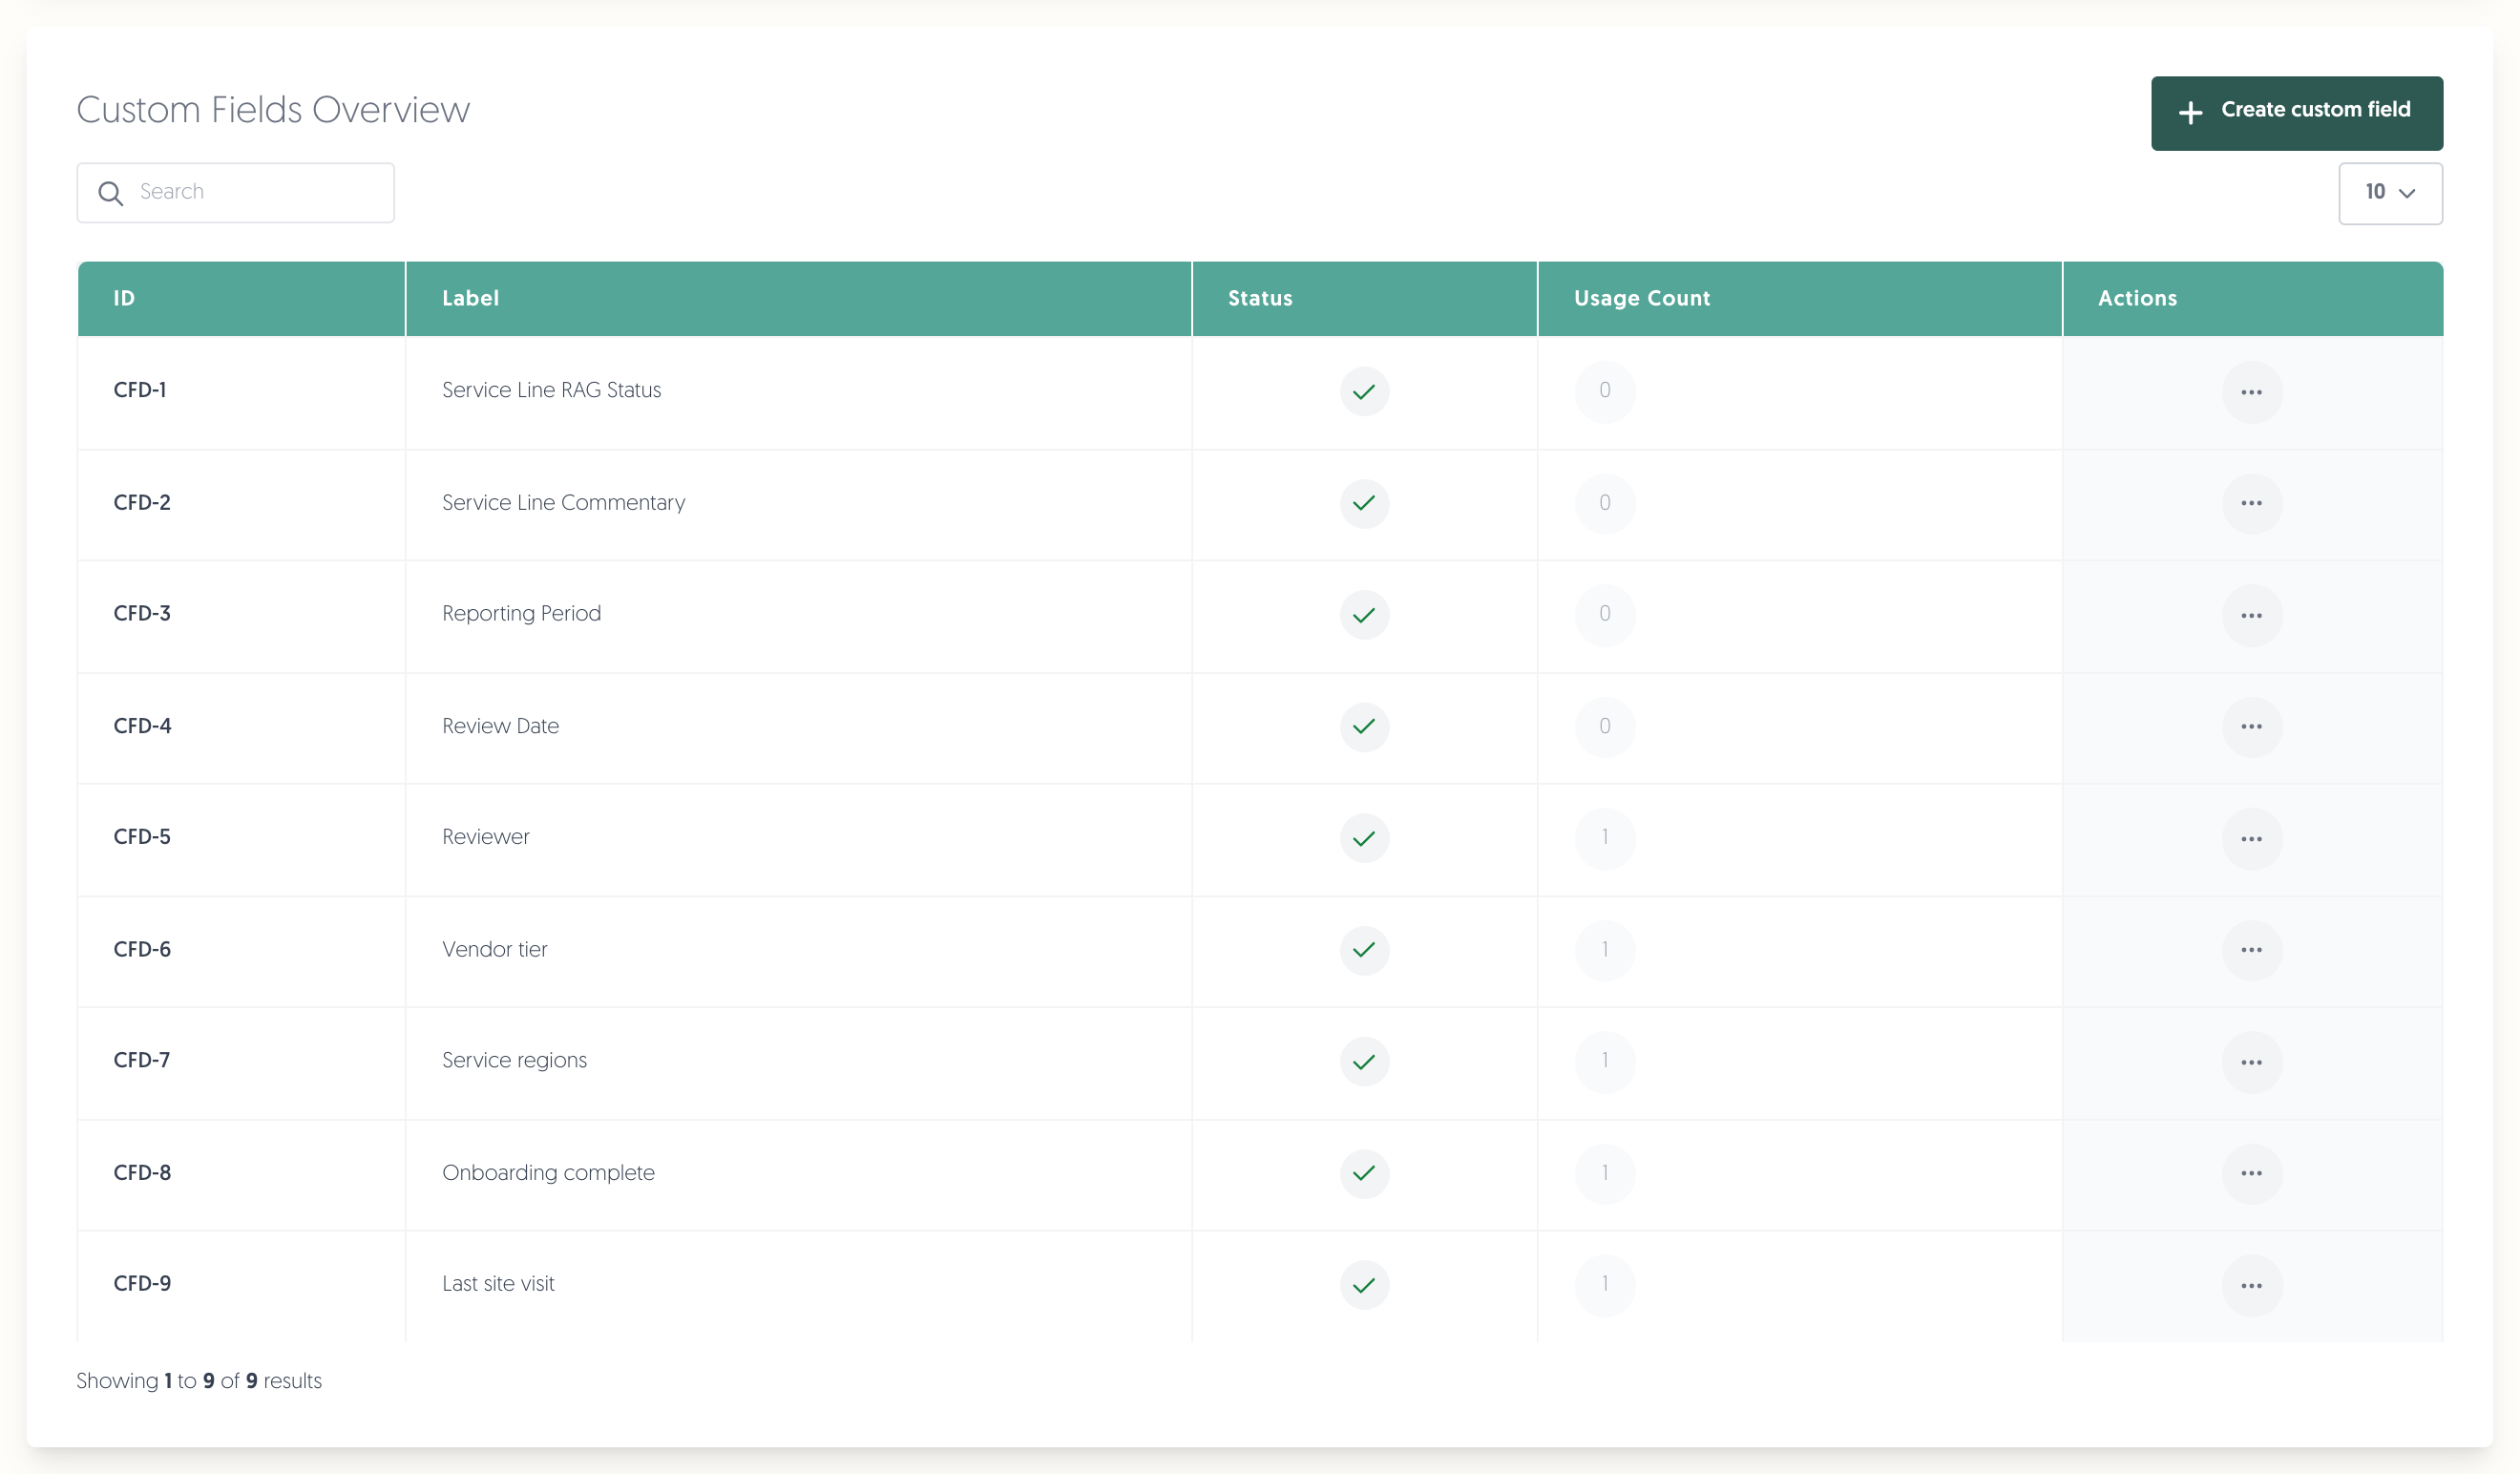Open actions menu for Service Line Commentary
The image size is (2520, 1474).
[2251, 503]
